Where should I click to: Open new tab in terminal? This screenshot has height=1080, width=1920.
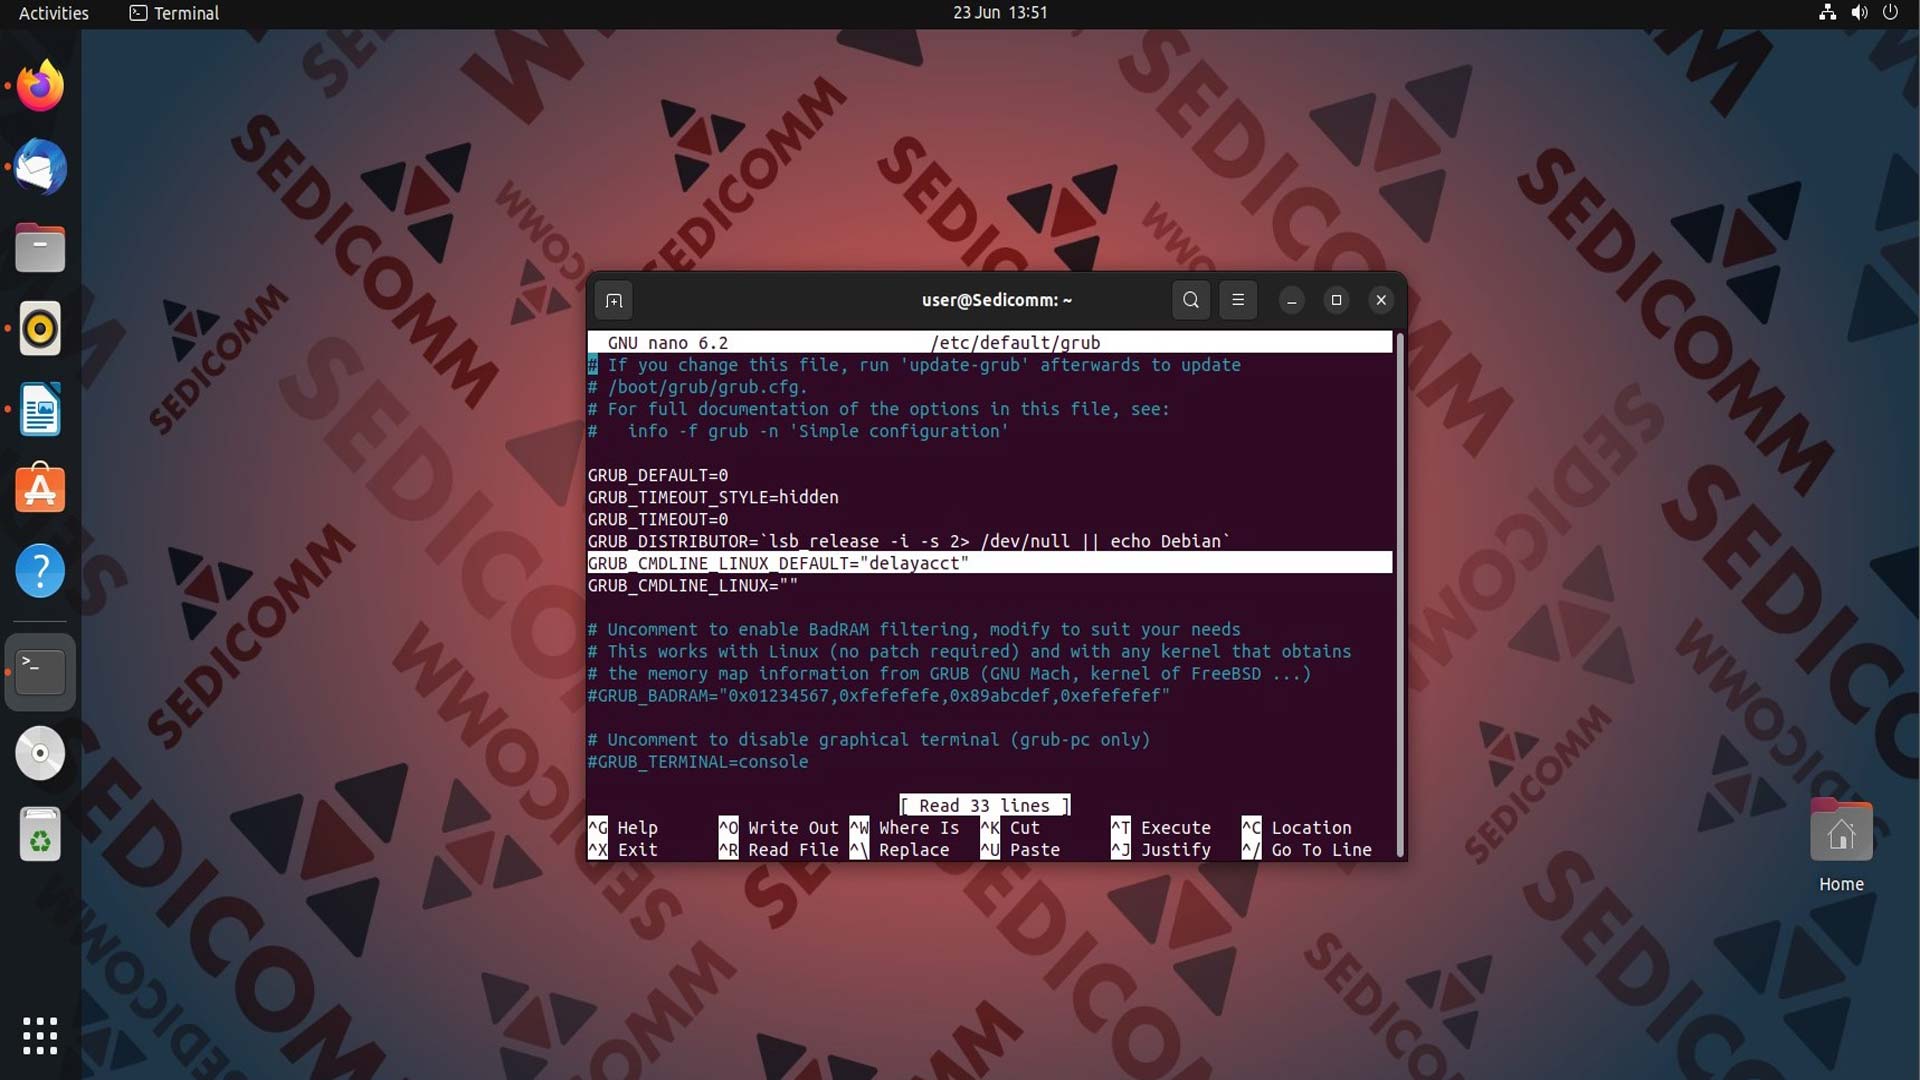614,300
